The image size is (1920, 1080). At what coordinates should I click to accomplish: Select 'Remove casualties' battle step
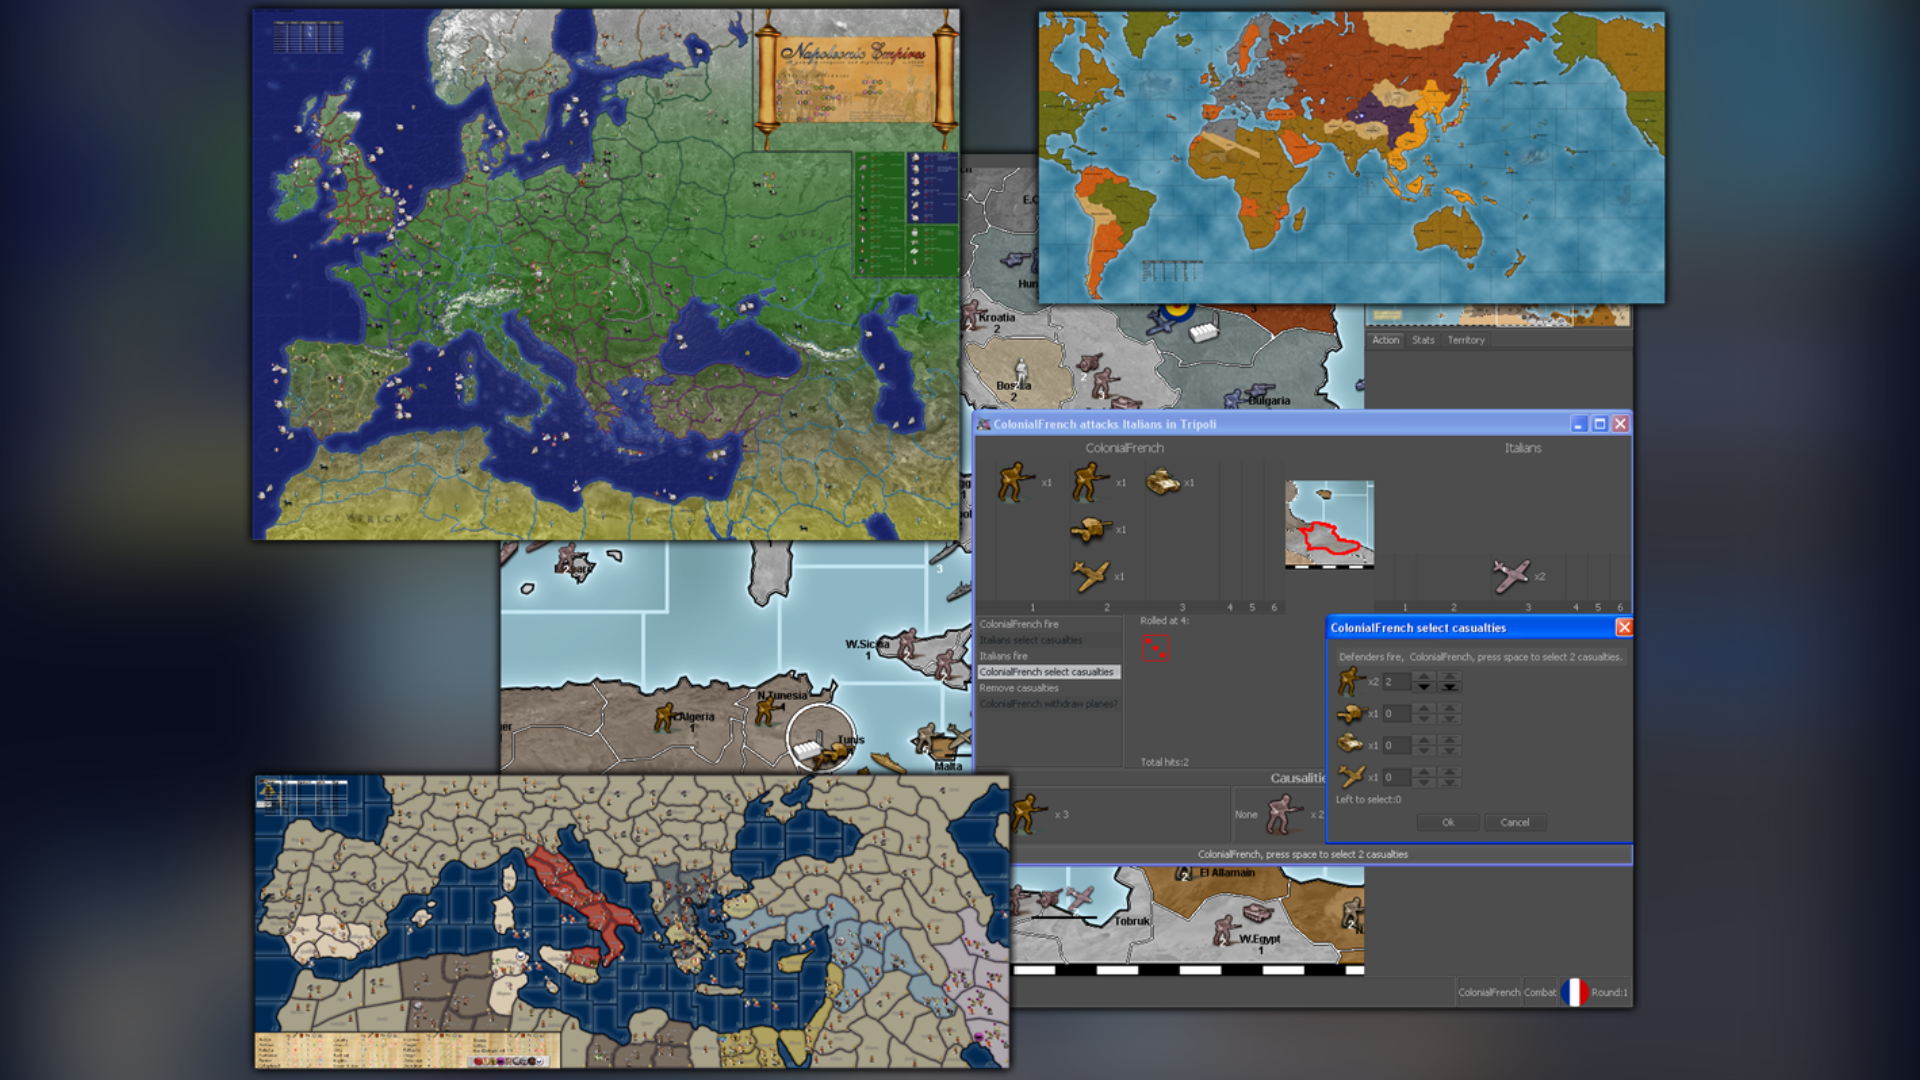click(x=1048, y=688)
